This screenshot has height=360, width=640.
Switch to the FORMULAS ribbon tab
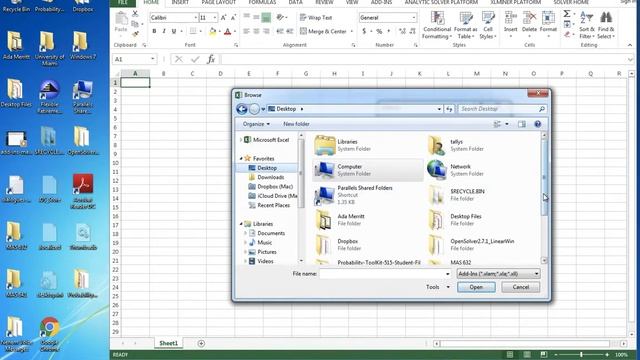coord(262,2)
